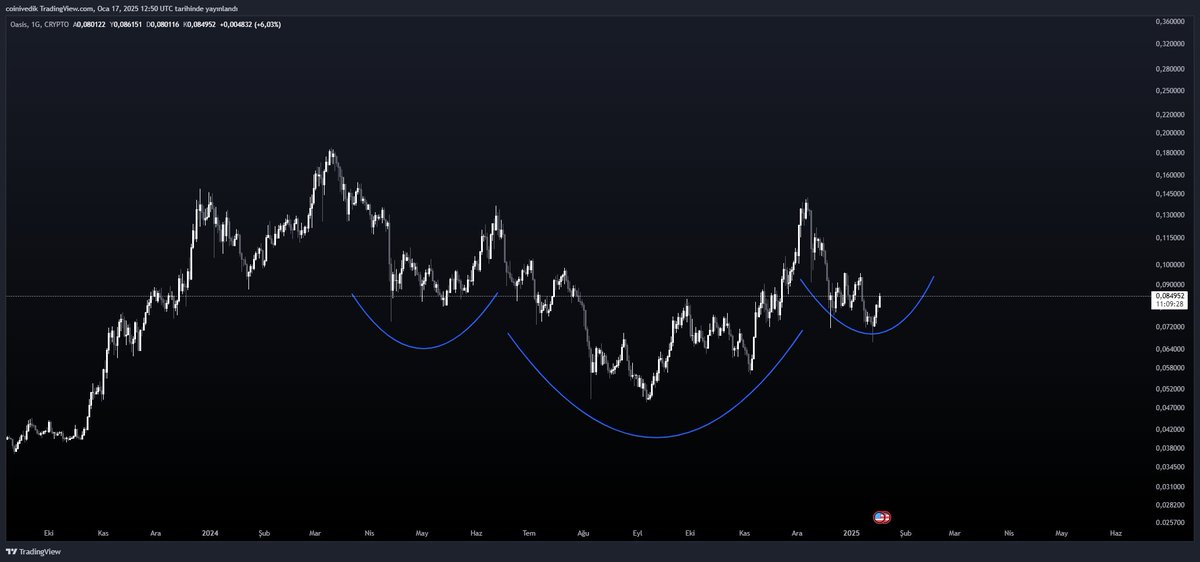Image resolution: width=1200 pixels, height=562 pixels.
Task: Click the 0,034500 price axis label
Action: [x=1168, y=468]
